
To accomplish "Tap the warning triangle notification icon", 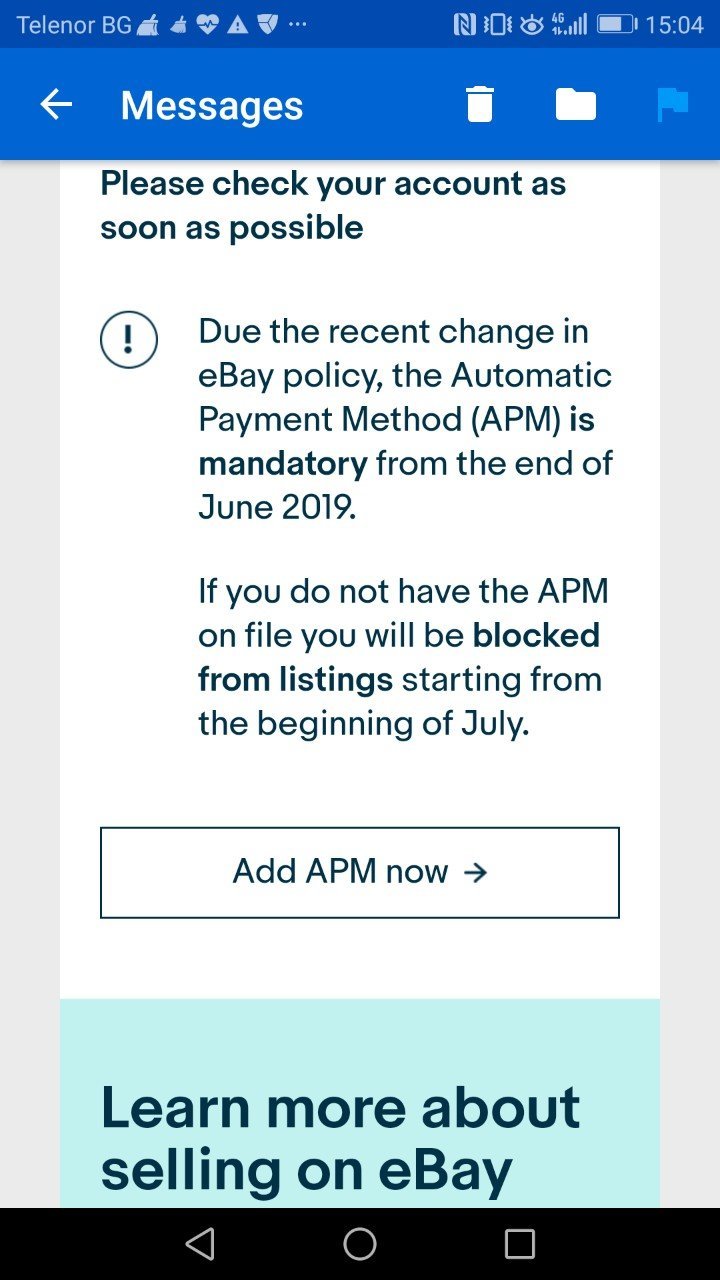I will click(237, 24).
